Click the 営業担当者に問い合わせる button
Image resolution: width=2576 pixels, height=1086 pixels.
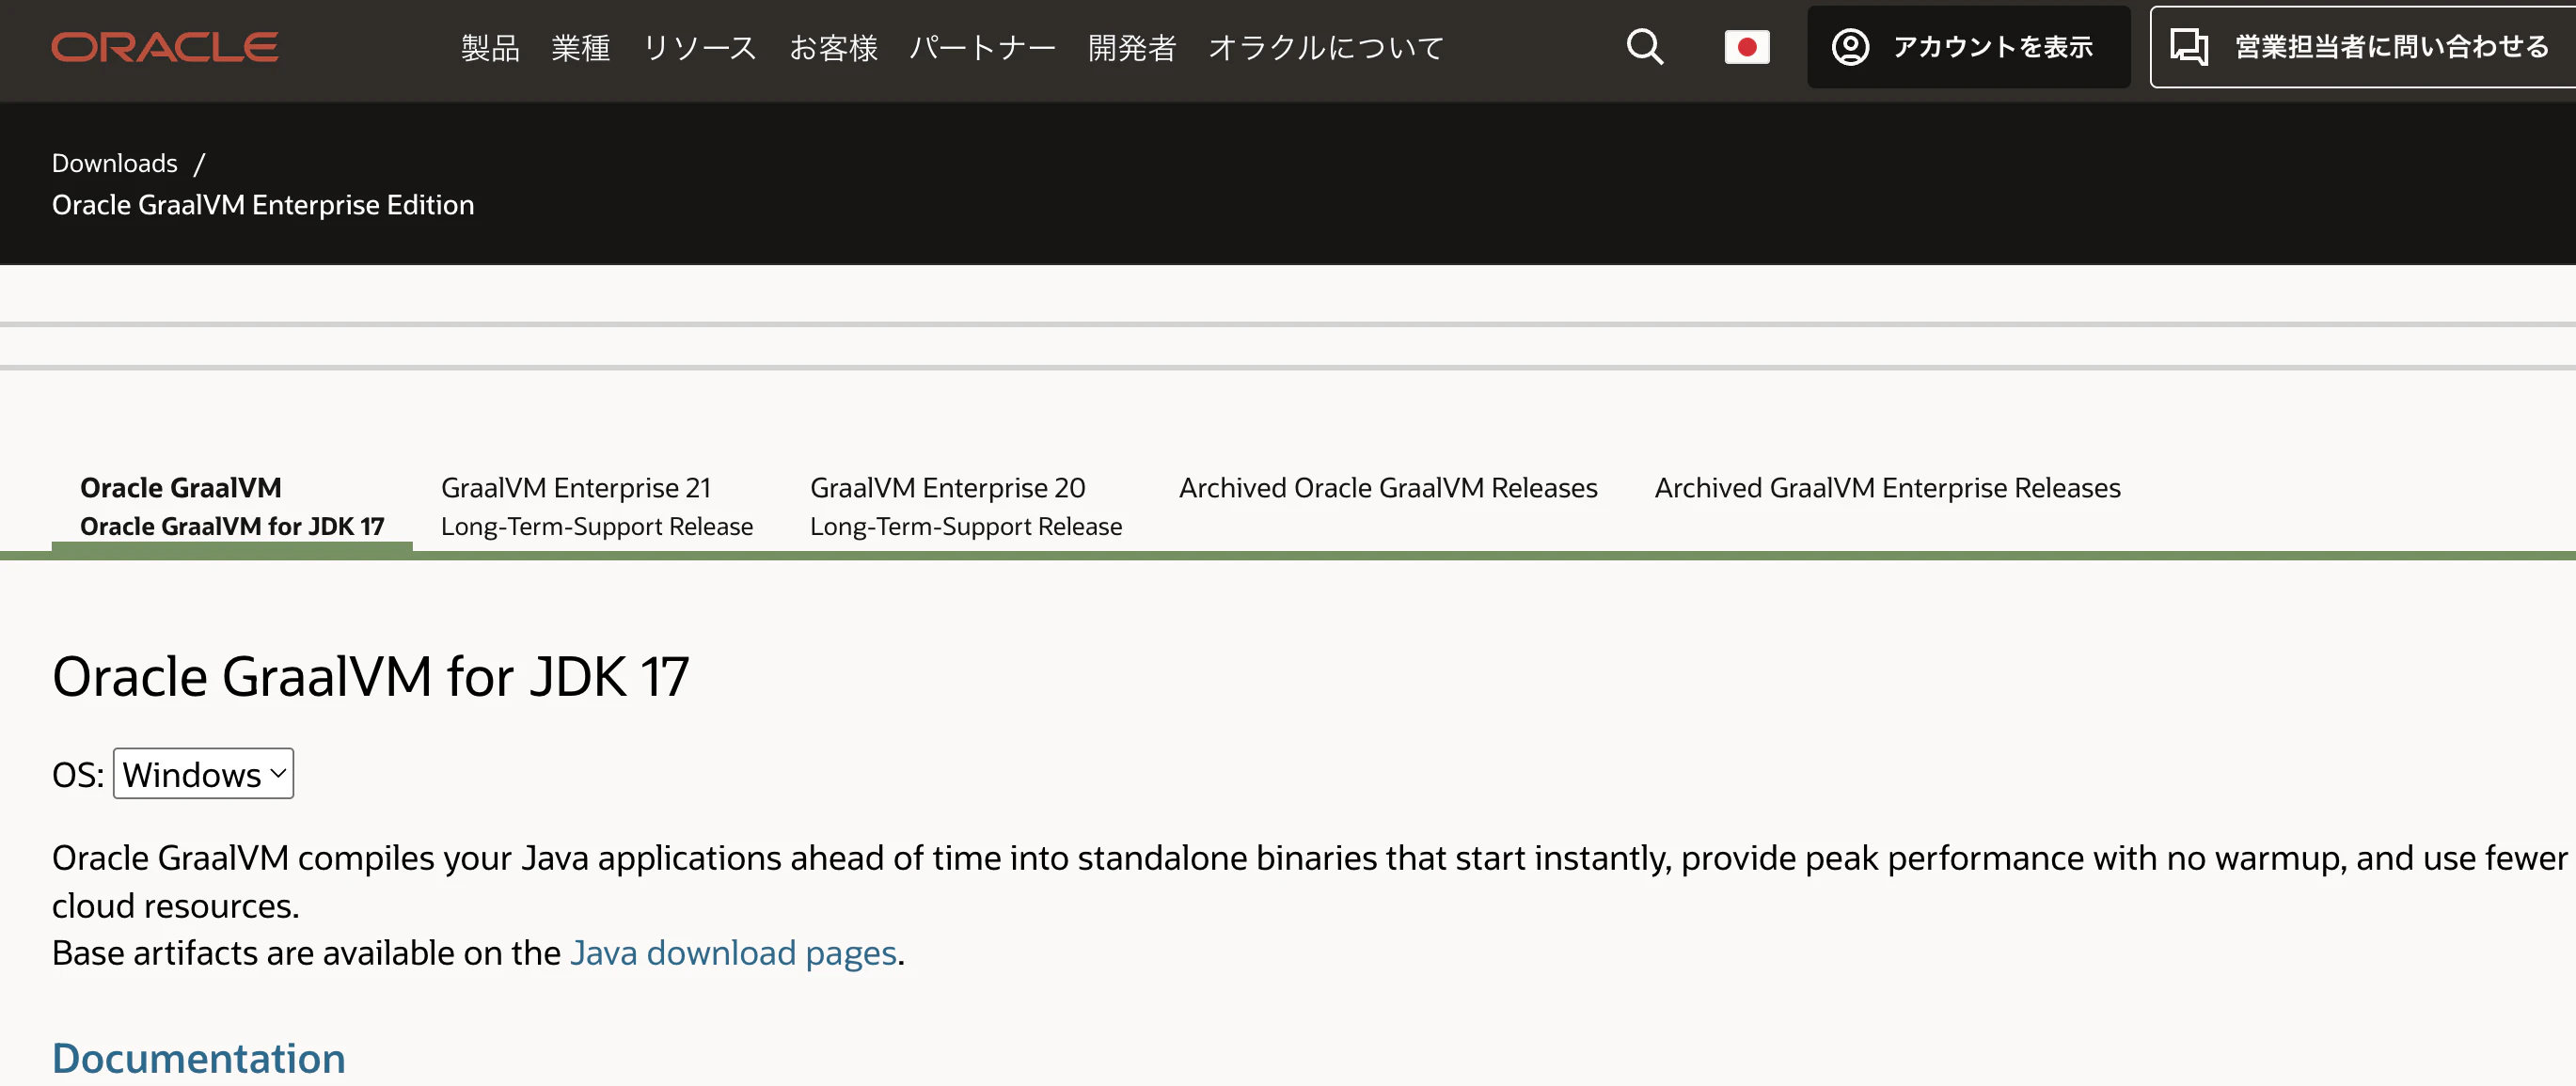2363,47
